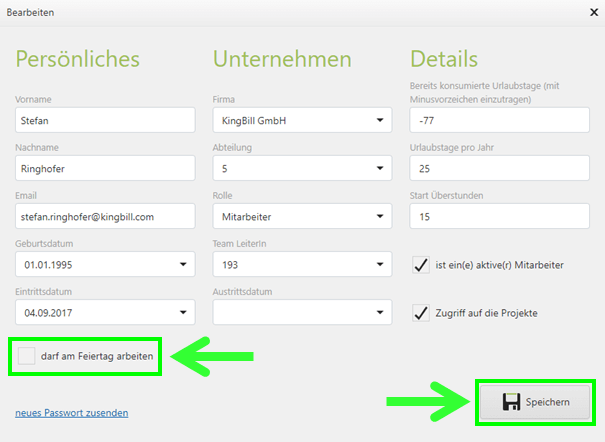Viewport: 605px width, 442px height.
Task: Click the 'Team LeiterIn' label
Action: [239, 244]
